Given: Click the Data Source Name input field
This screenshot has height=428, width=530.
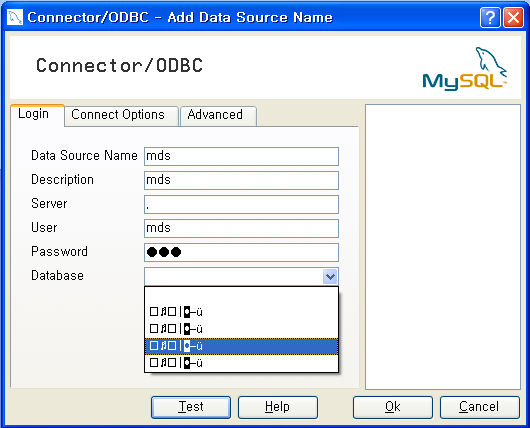Looking at the screenshot, I should pos(241,156).
